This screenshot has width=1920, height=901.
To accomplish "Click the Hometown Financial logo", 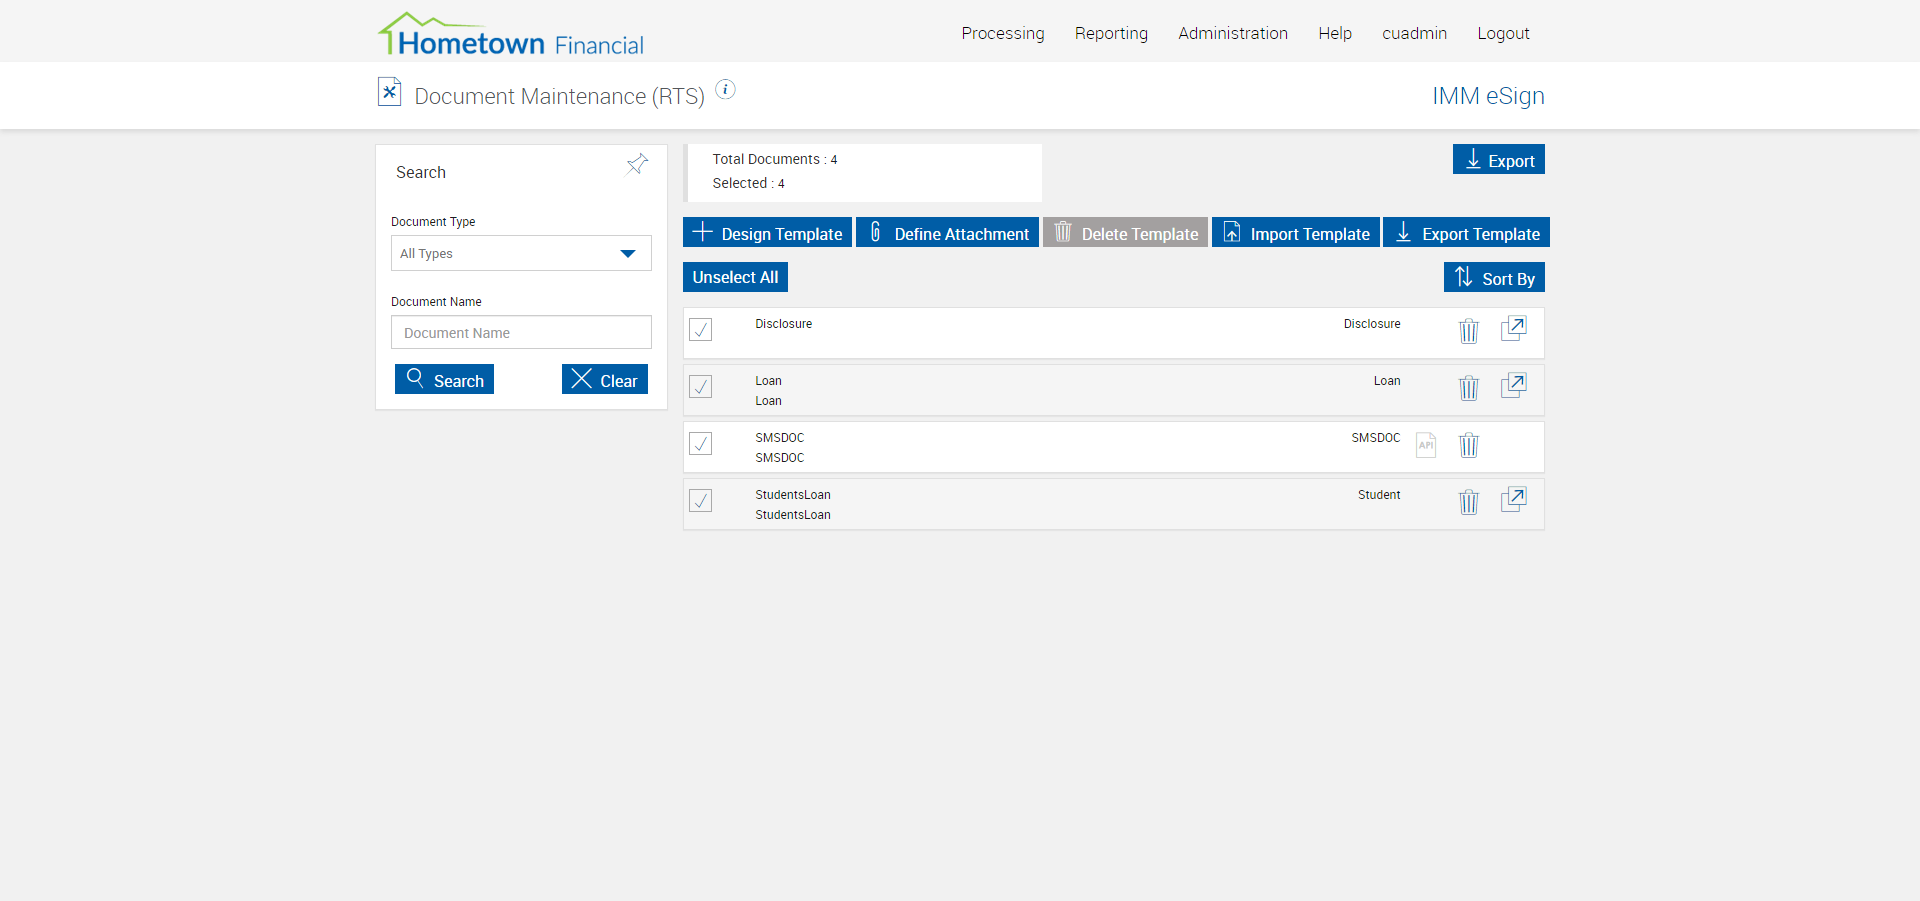I will (x=510, y=35).
